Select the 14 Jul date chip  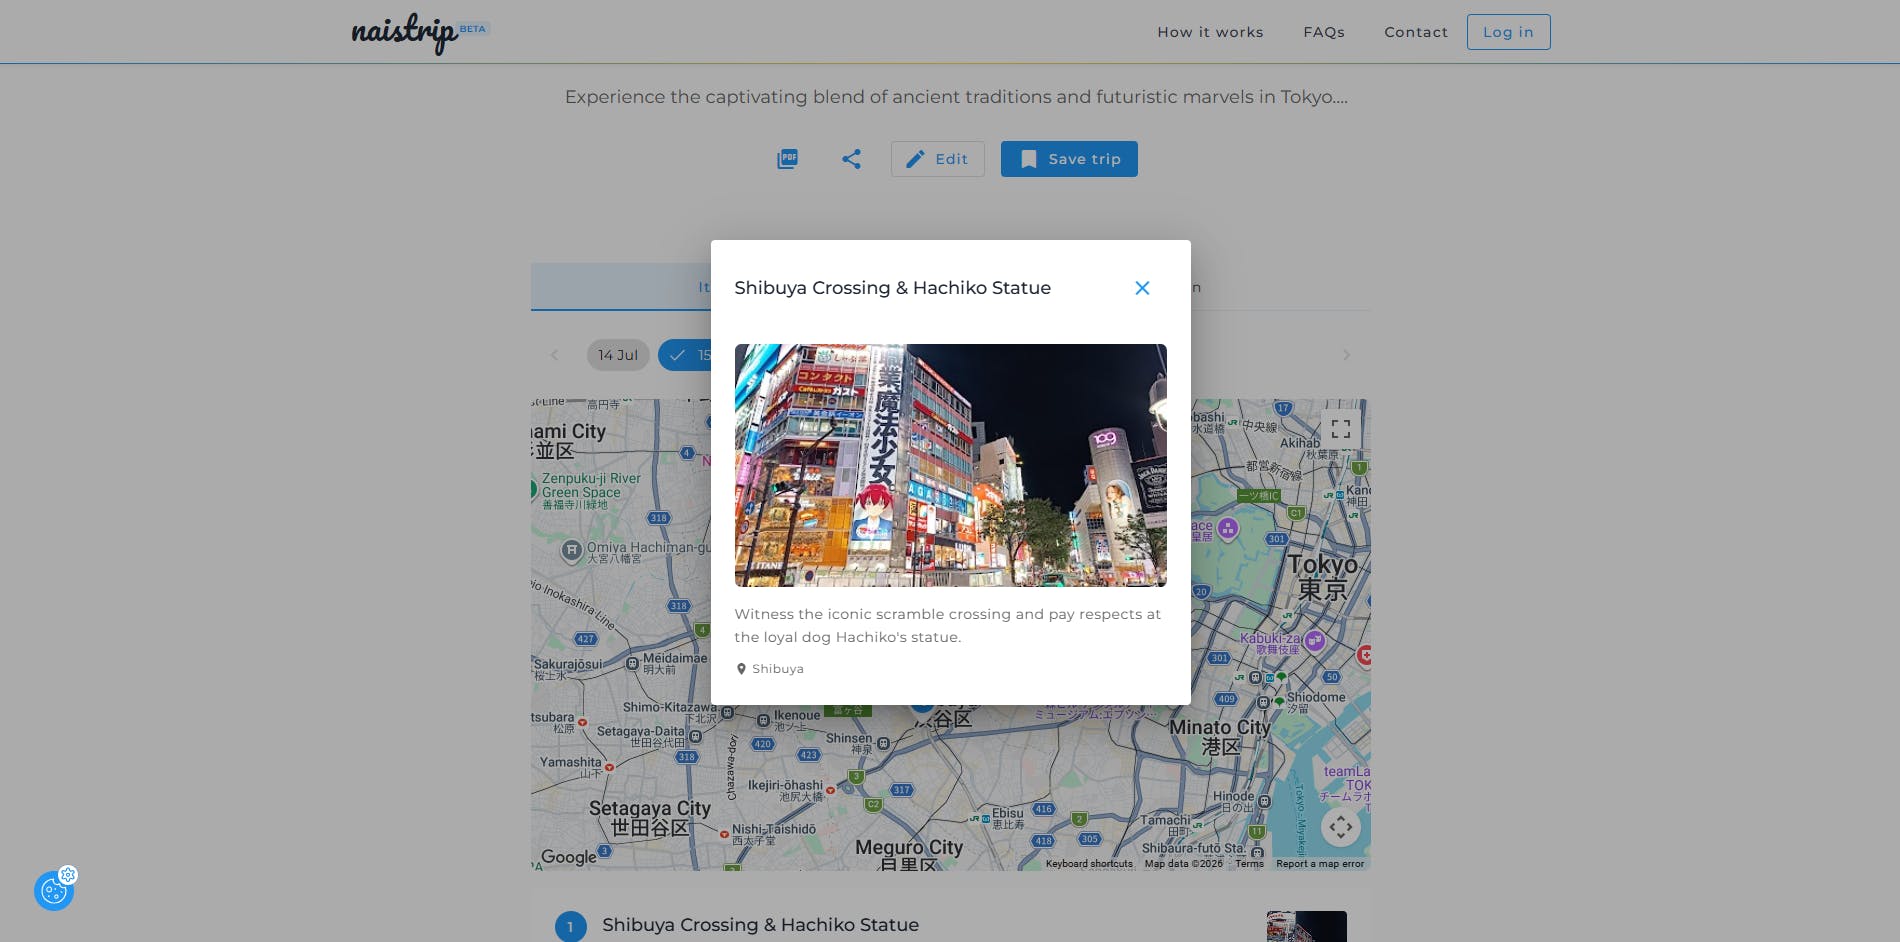click(618, 355)
